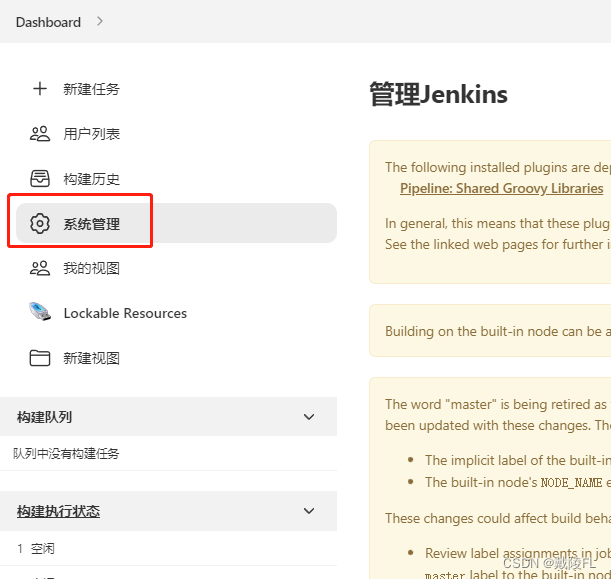This screenshot has width=611, height=579.
Task: Click the 队列中没有构建任务 text
Action: (x=66, y=454)
